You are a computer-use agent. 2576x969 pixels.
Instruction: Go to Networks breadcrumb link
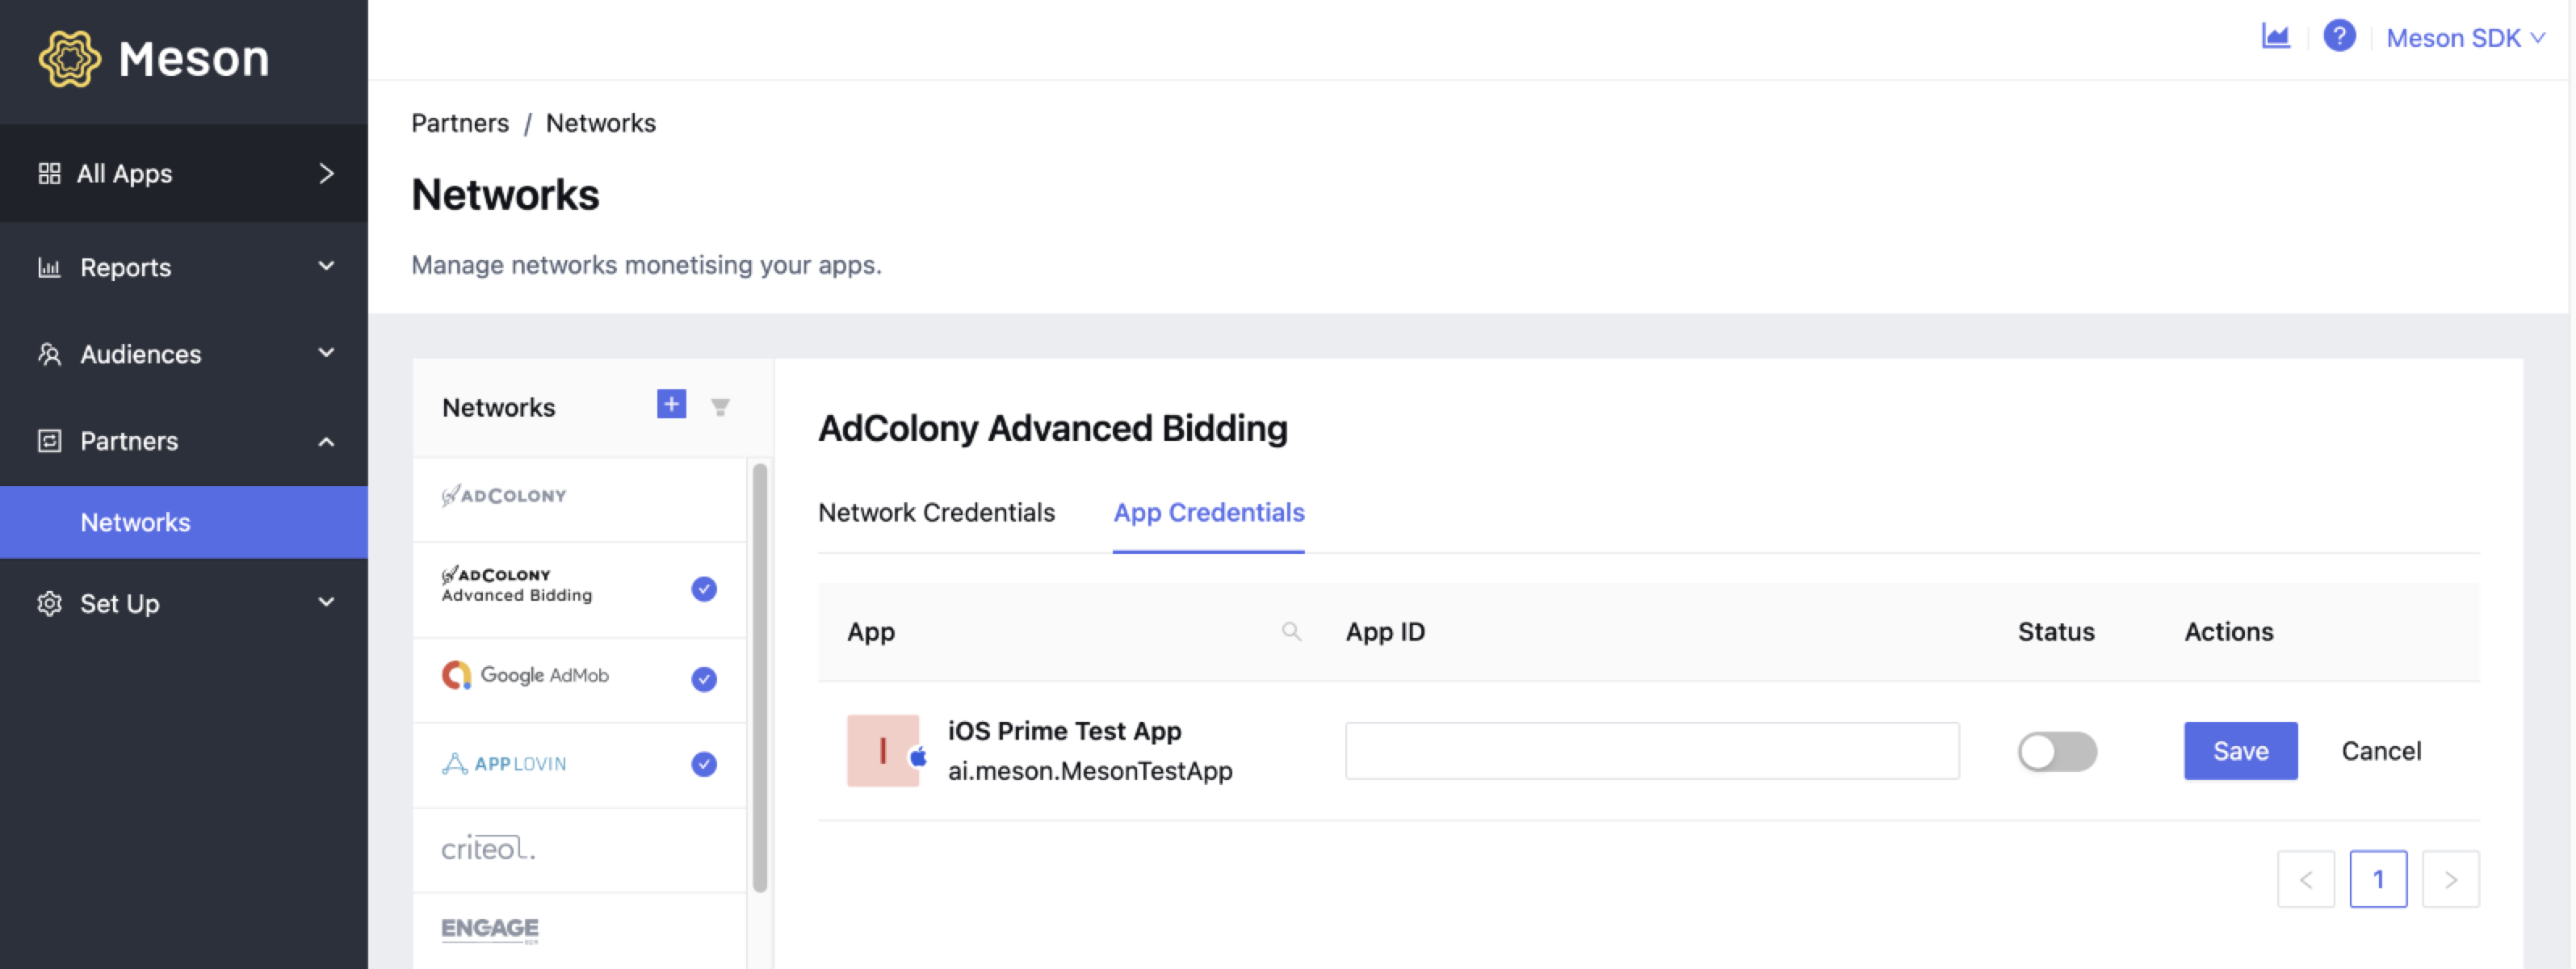[600, 124]
